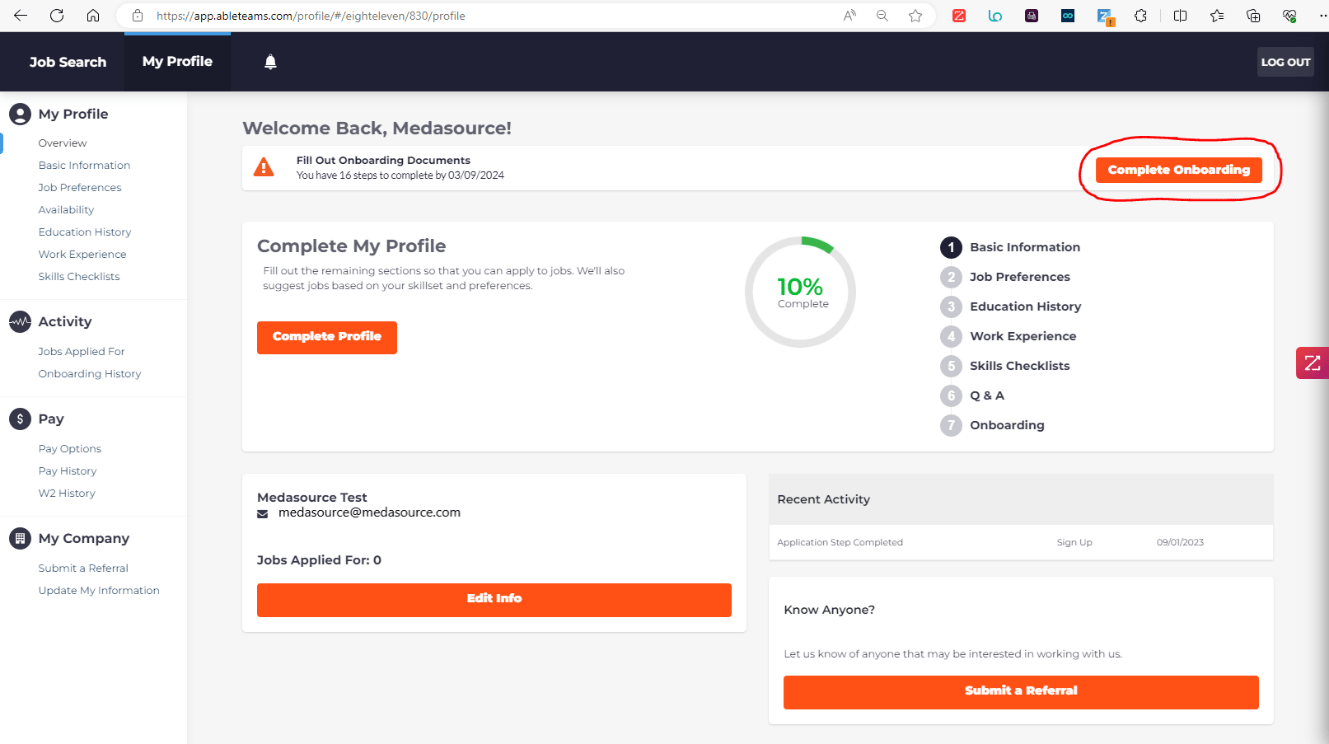Click the My Profile person icon in sidebar

(20, 114)
